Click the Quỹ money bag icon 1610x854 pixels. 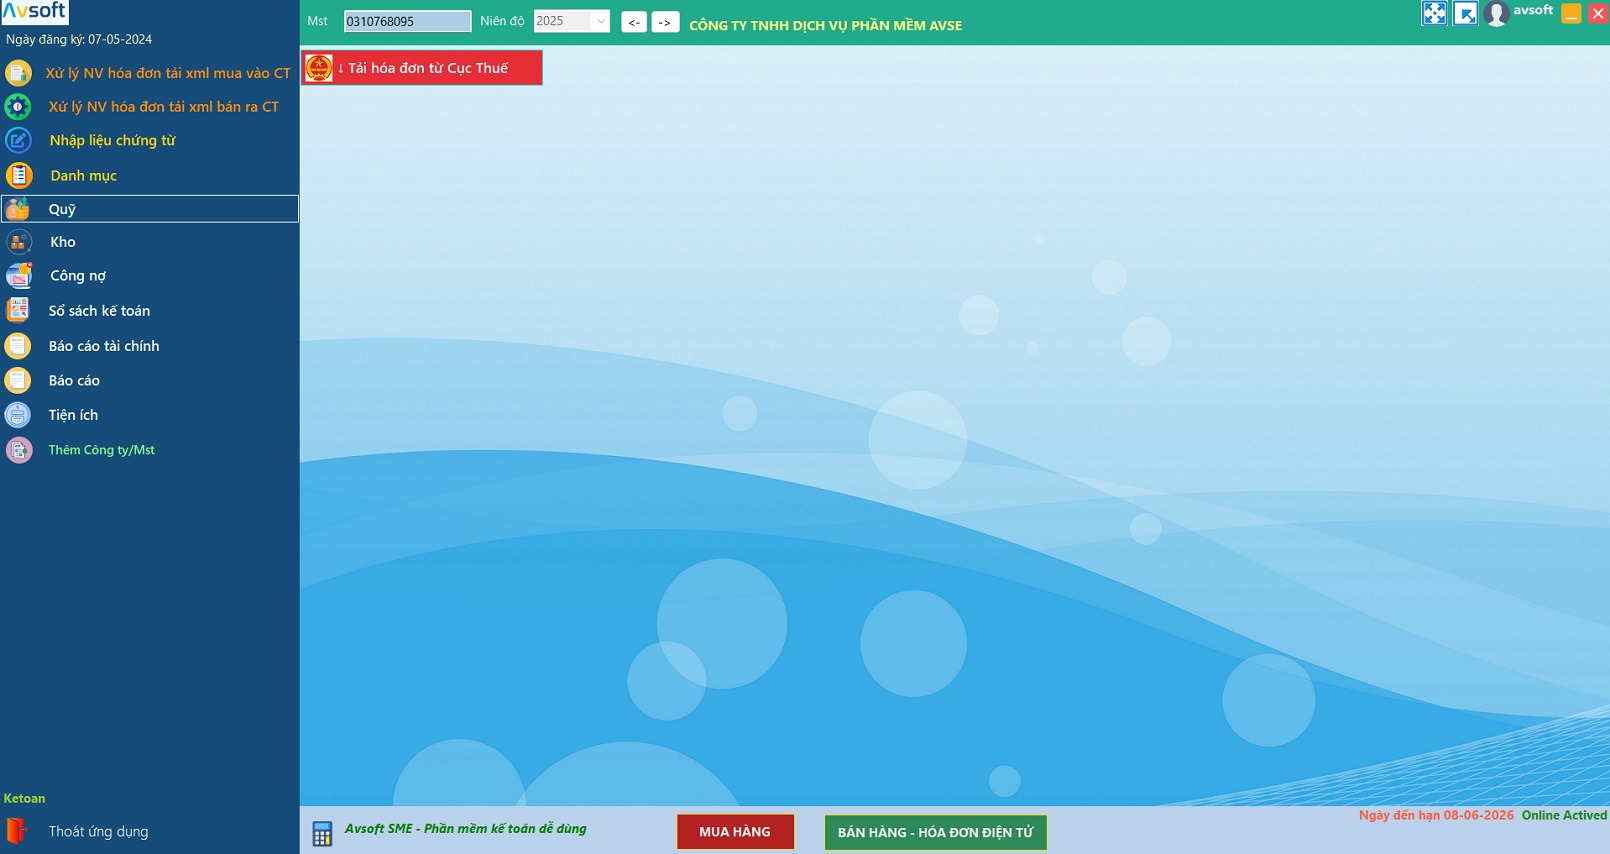(18, 209)
